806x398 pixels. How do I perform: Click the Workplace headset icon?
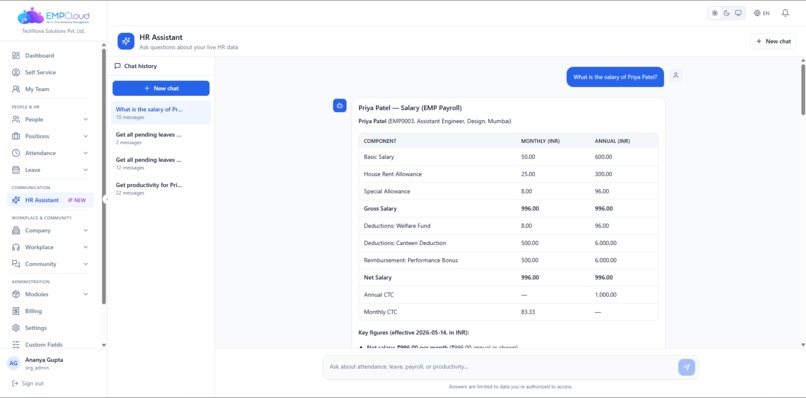click(x=16, y=247)
